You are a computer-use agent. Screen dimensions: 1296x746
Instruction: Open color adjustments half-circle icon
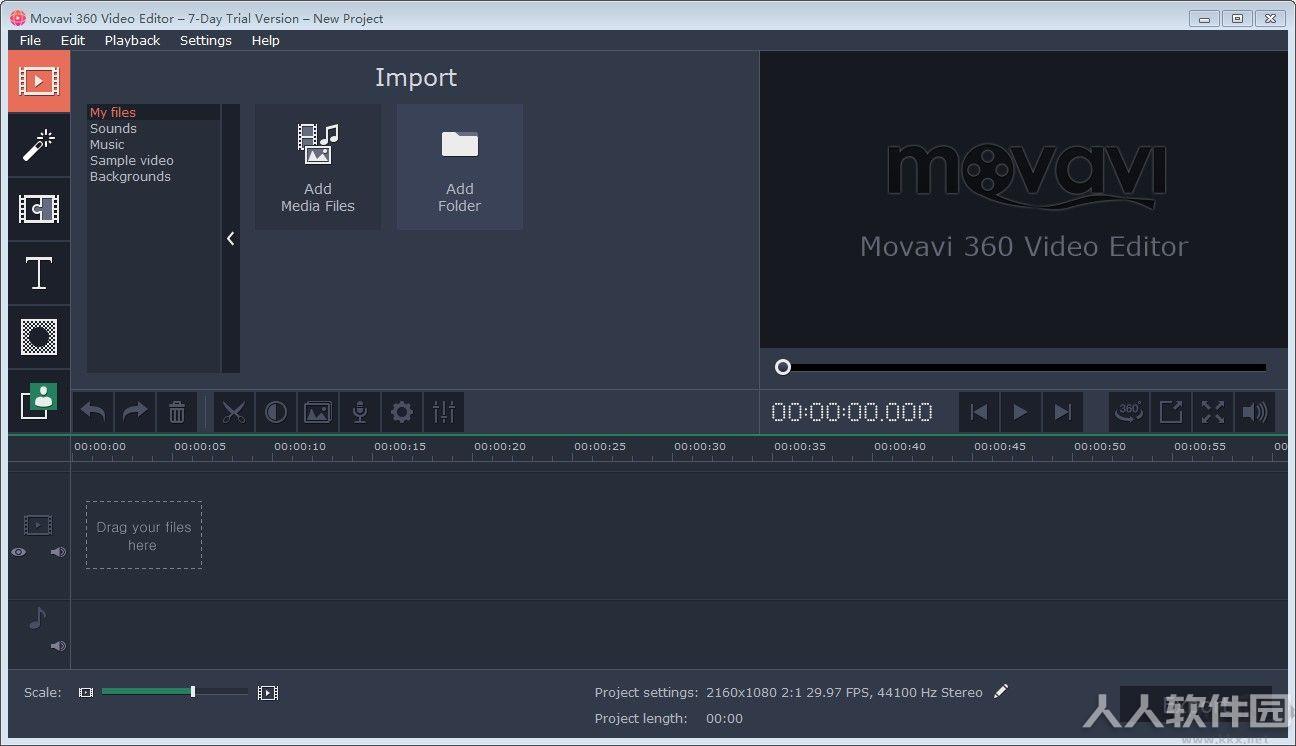(x=276, y=412)
